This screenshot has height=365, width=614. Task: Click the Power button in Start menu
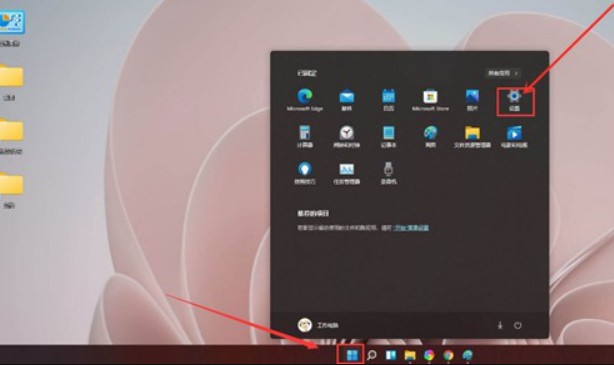[x=518, y=325]
